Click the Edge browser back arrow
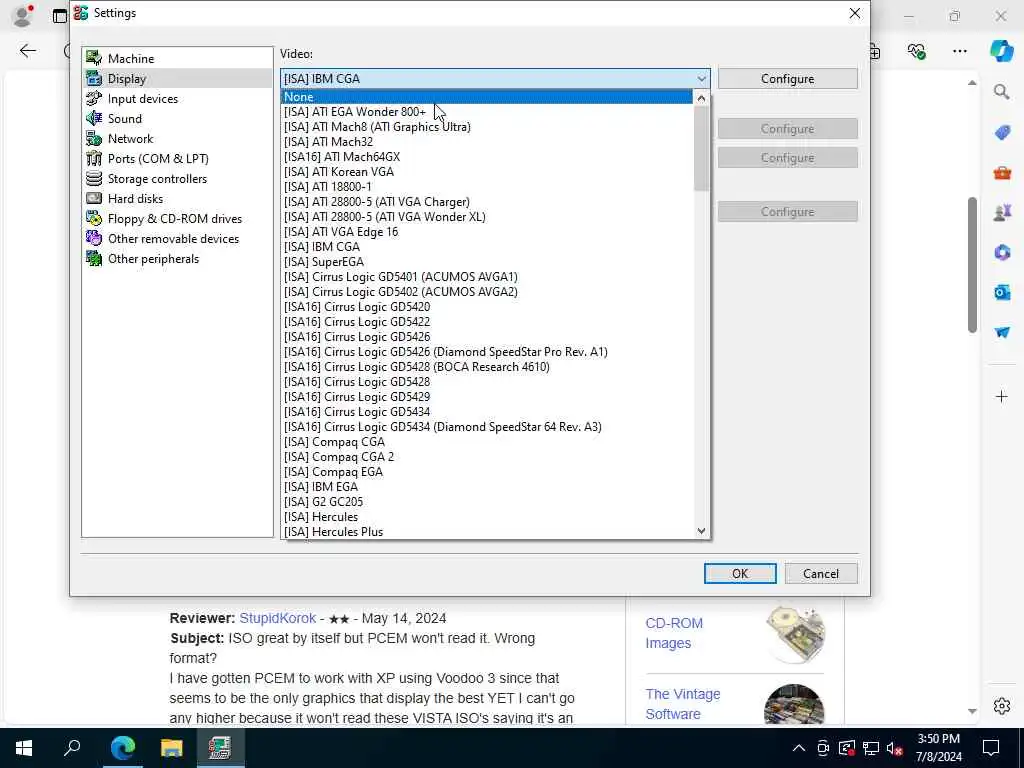The height and width of the screenshot is (768, 1024). coord(27,51)
